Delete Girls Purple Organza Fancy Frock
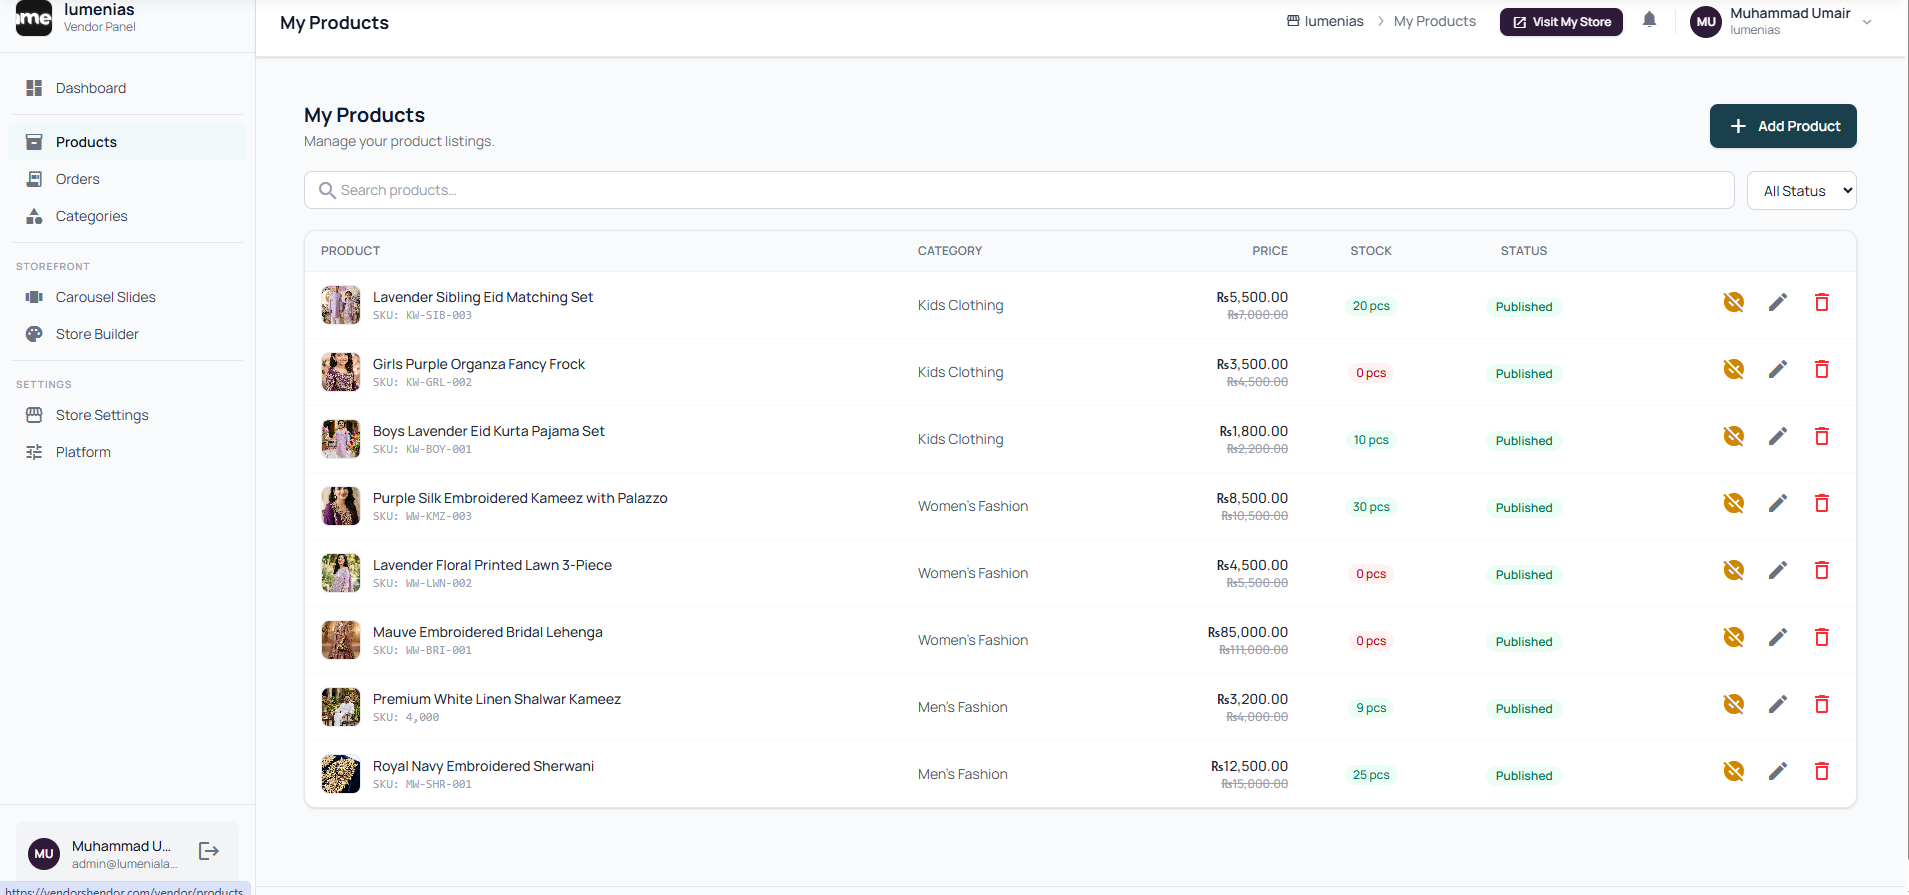This screenshot has width=1909, height=895. point(1822,369)
